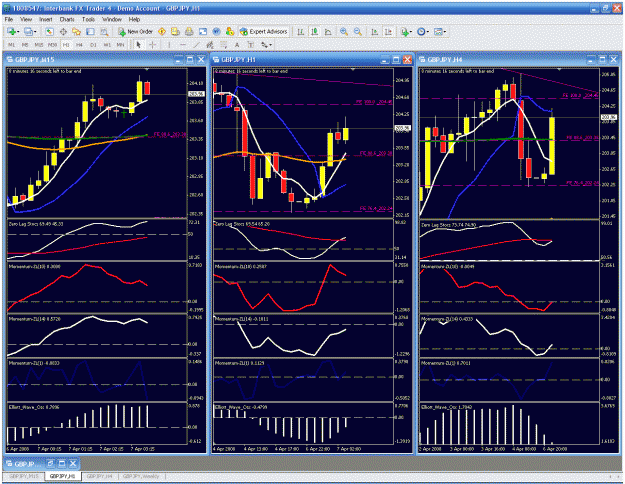Select the Text 'A' drawing tool
The image size is (625, 484).
pyautogui.click(x=237, y=45)
